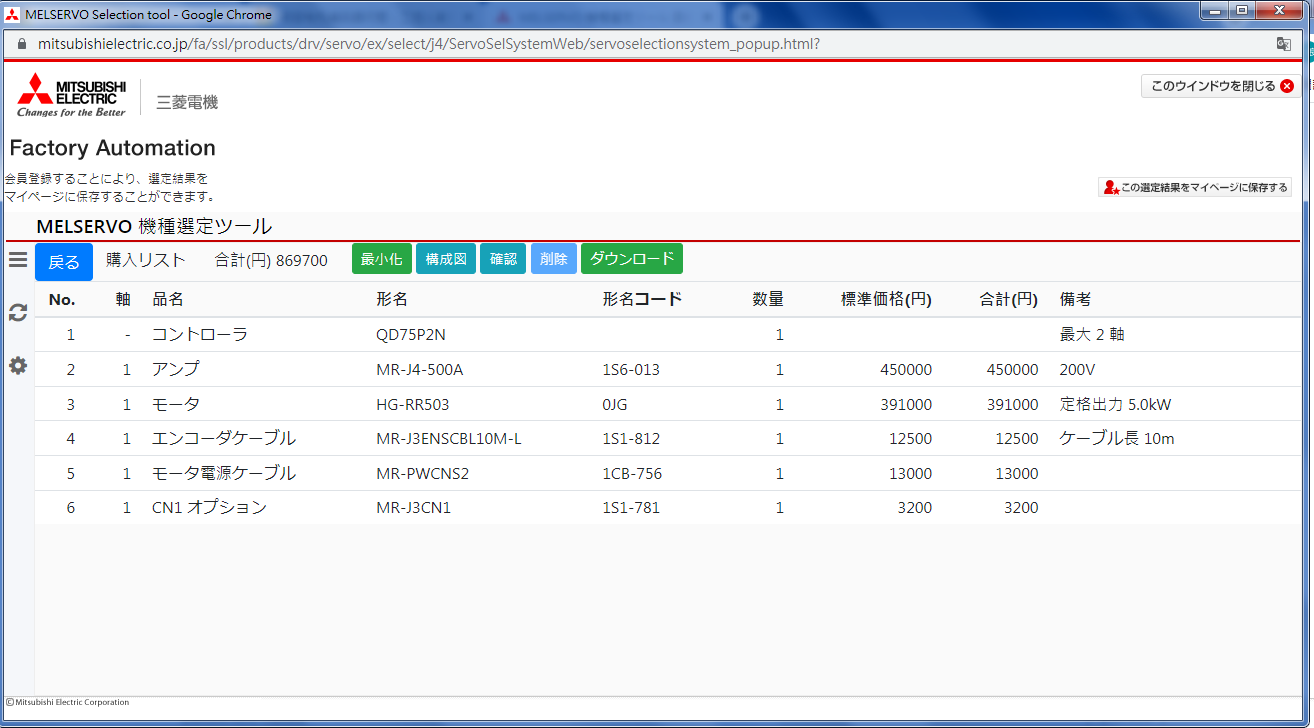Click the MR-J3ENSCBL10M-L encoder cable entry

[x=449, y=439]
